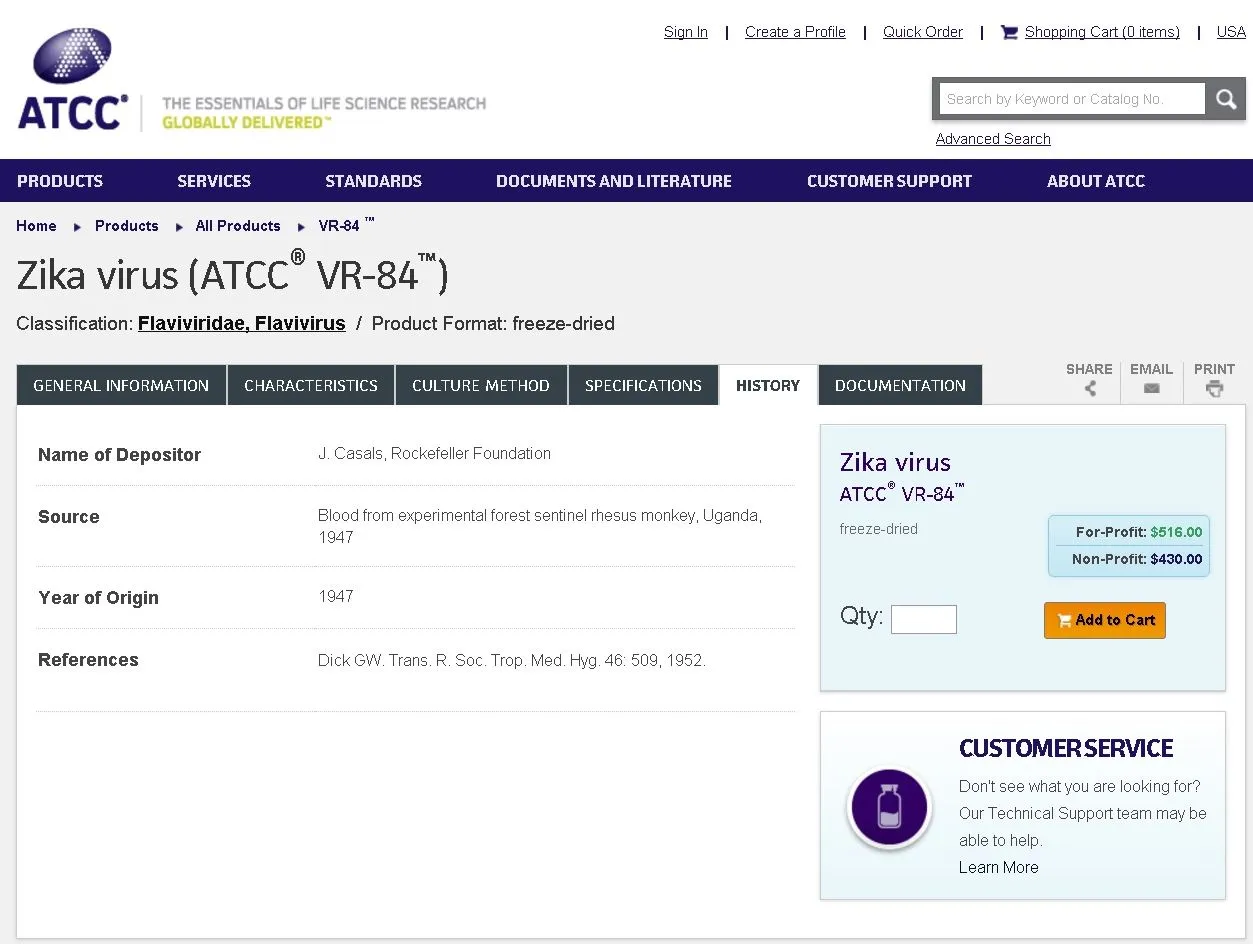The width and height of the screenshot is (1253, 944).
Task: Switch to the Characteristics tab
Action: tap(311, 385)
